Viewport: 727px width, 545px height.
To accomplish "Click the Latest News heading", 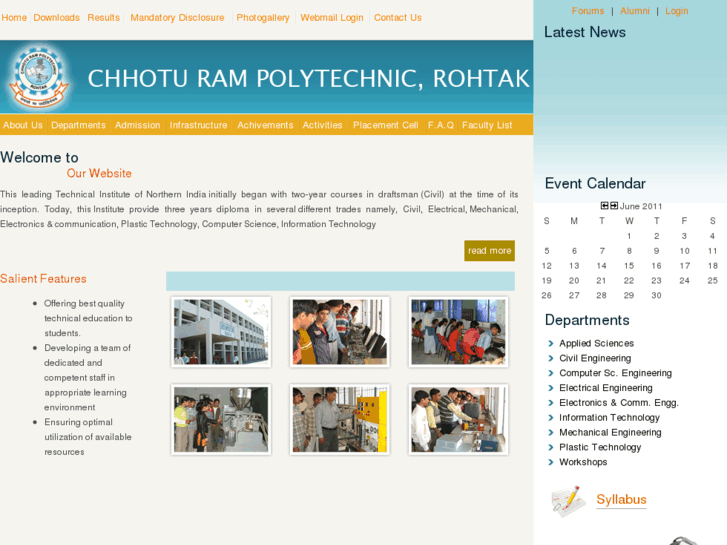I will (x=585, y=32).
